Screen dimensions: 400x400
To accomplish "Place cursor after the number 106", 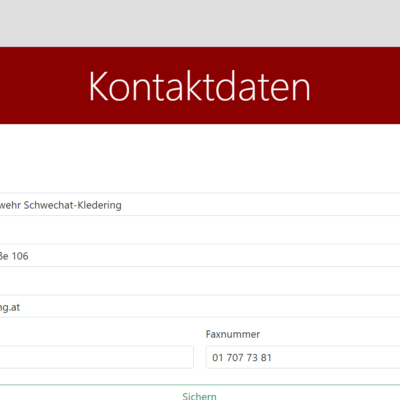I will [x=29, y=256].
